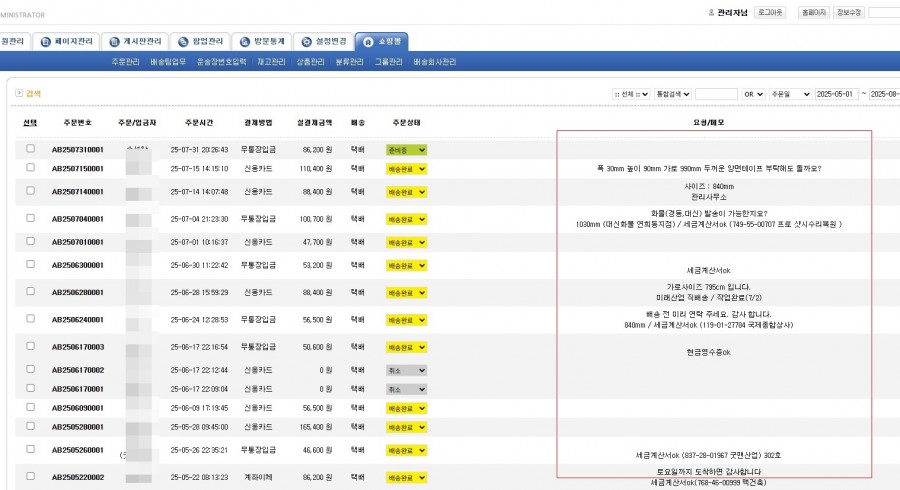Open the 주문일 date type dropdown
This screenshot has width=900, height=490.
[x=788, y=94]
